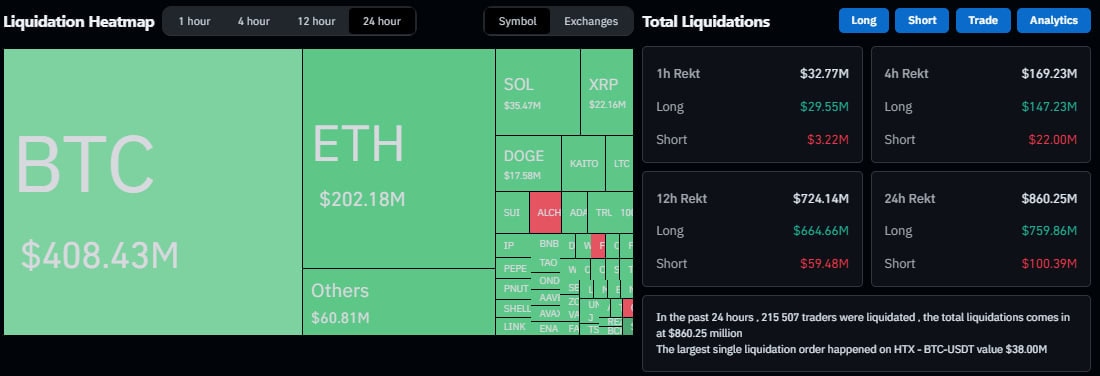Click the DOGE heatmap tile

528,163
